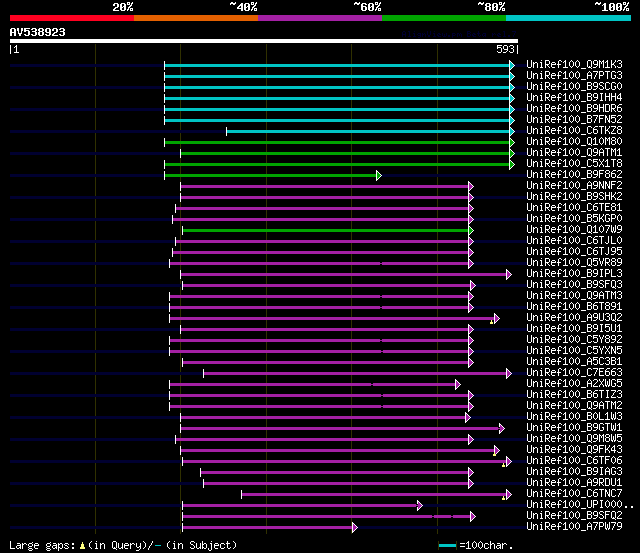Select the UniRef100_B9I5U1 label
The height and width of the screenshot is (553, 640).
tap(574, 329)
